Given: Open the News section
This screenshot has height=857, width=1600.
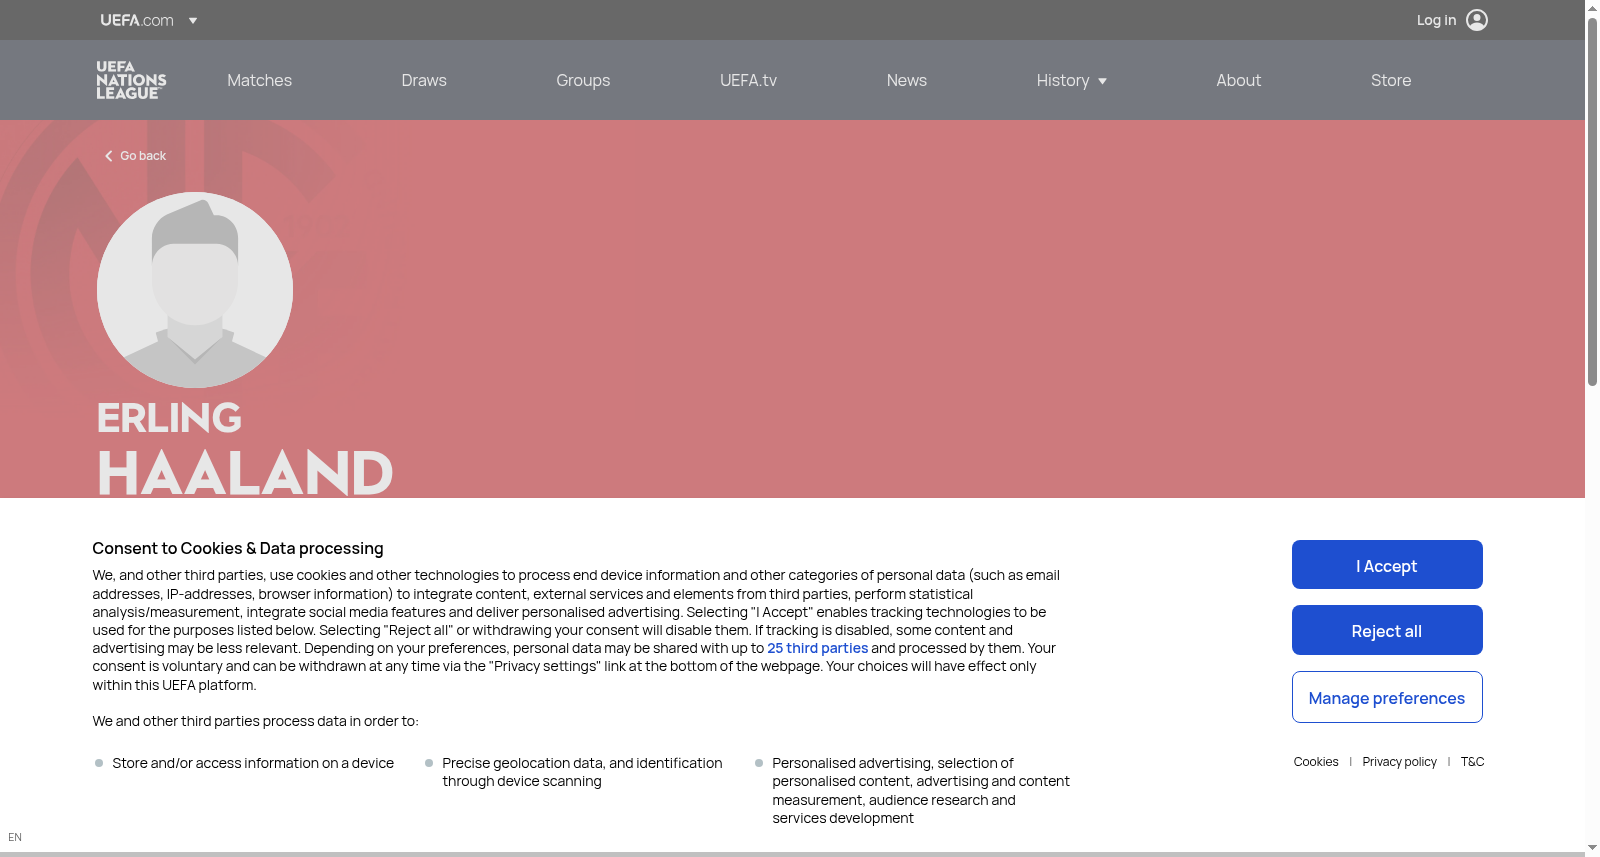Looking at the screenshot, I should [x=907, y=80].
